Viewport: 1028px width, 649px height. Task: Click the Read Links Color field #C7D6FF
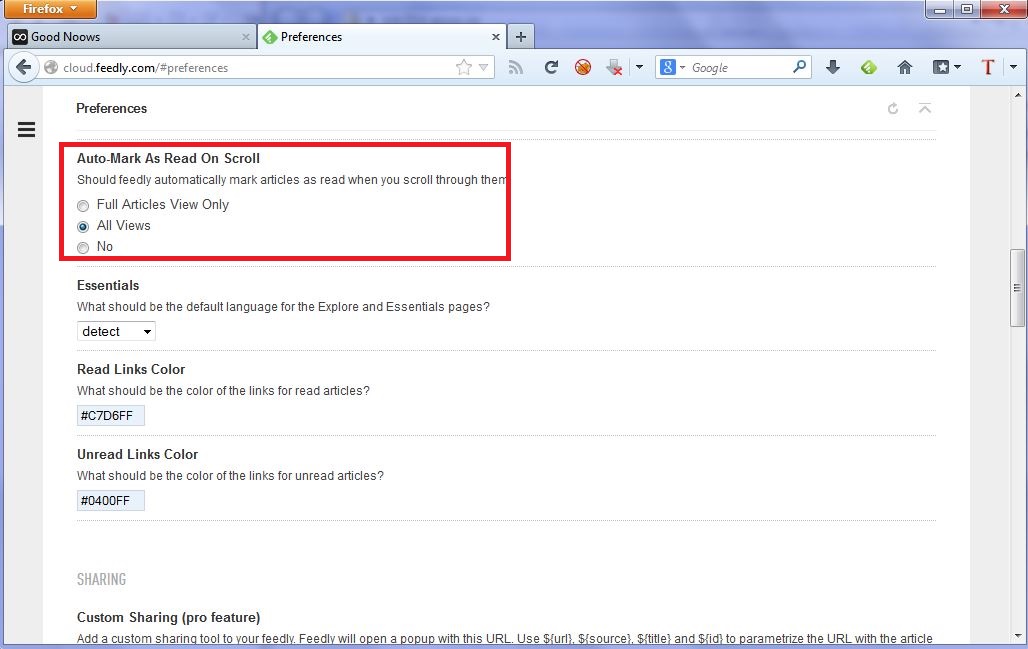point(111,416)
